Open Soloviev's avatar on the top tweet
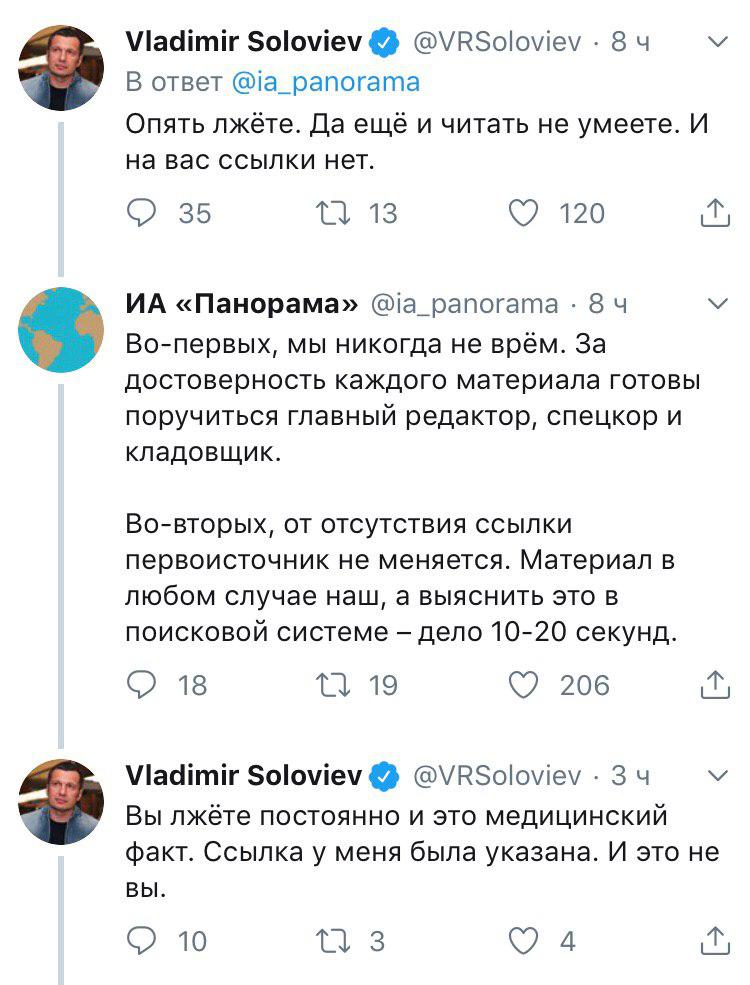This screenshot has height=985, width=750. [61, 69]
